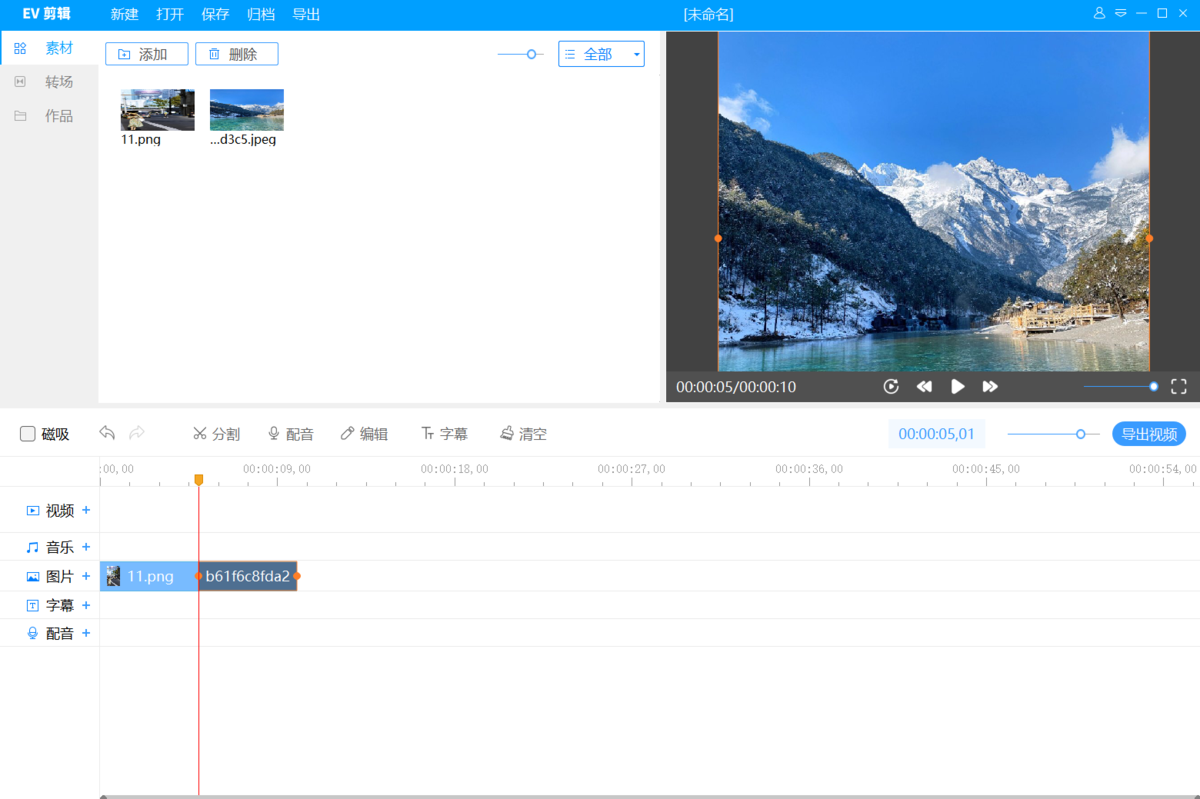Viewport: 1200px width, 799px height.
Task: Adjust the timeline zoom slider
Action: 1080,434
